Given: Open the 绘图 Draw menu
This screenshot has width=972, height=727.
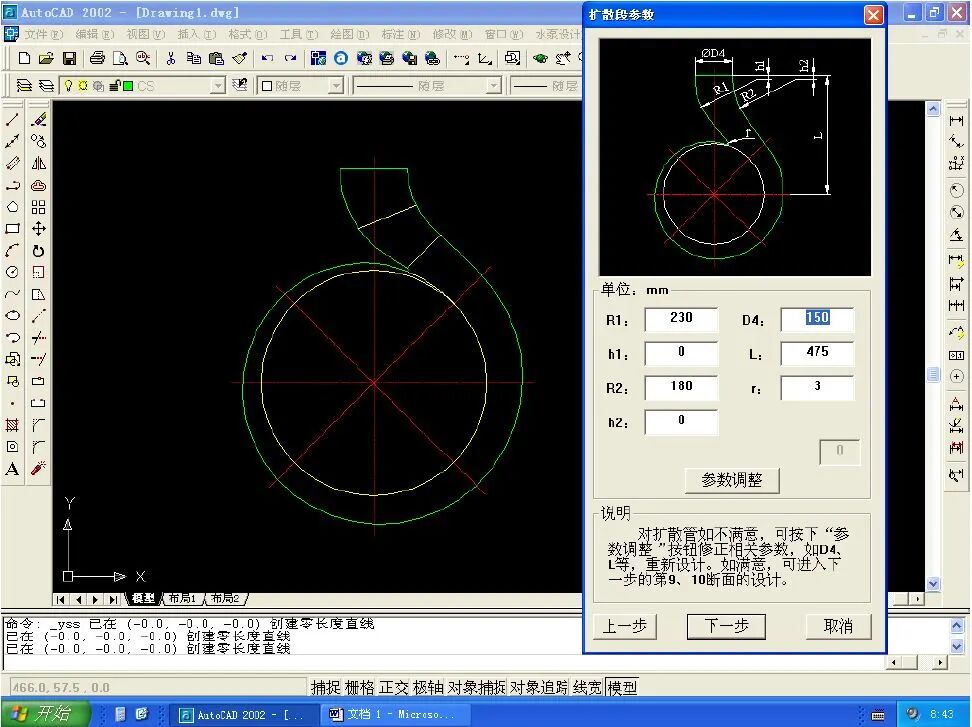Looking at the screenshot, I should pyautogui.click(x=350, y=34).
